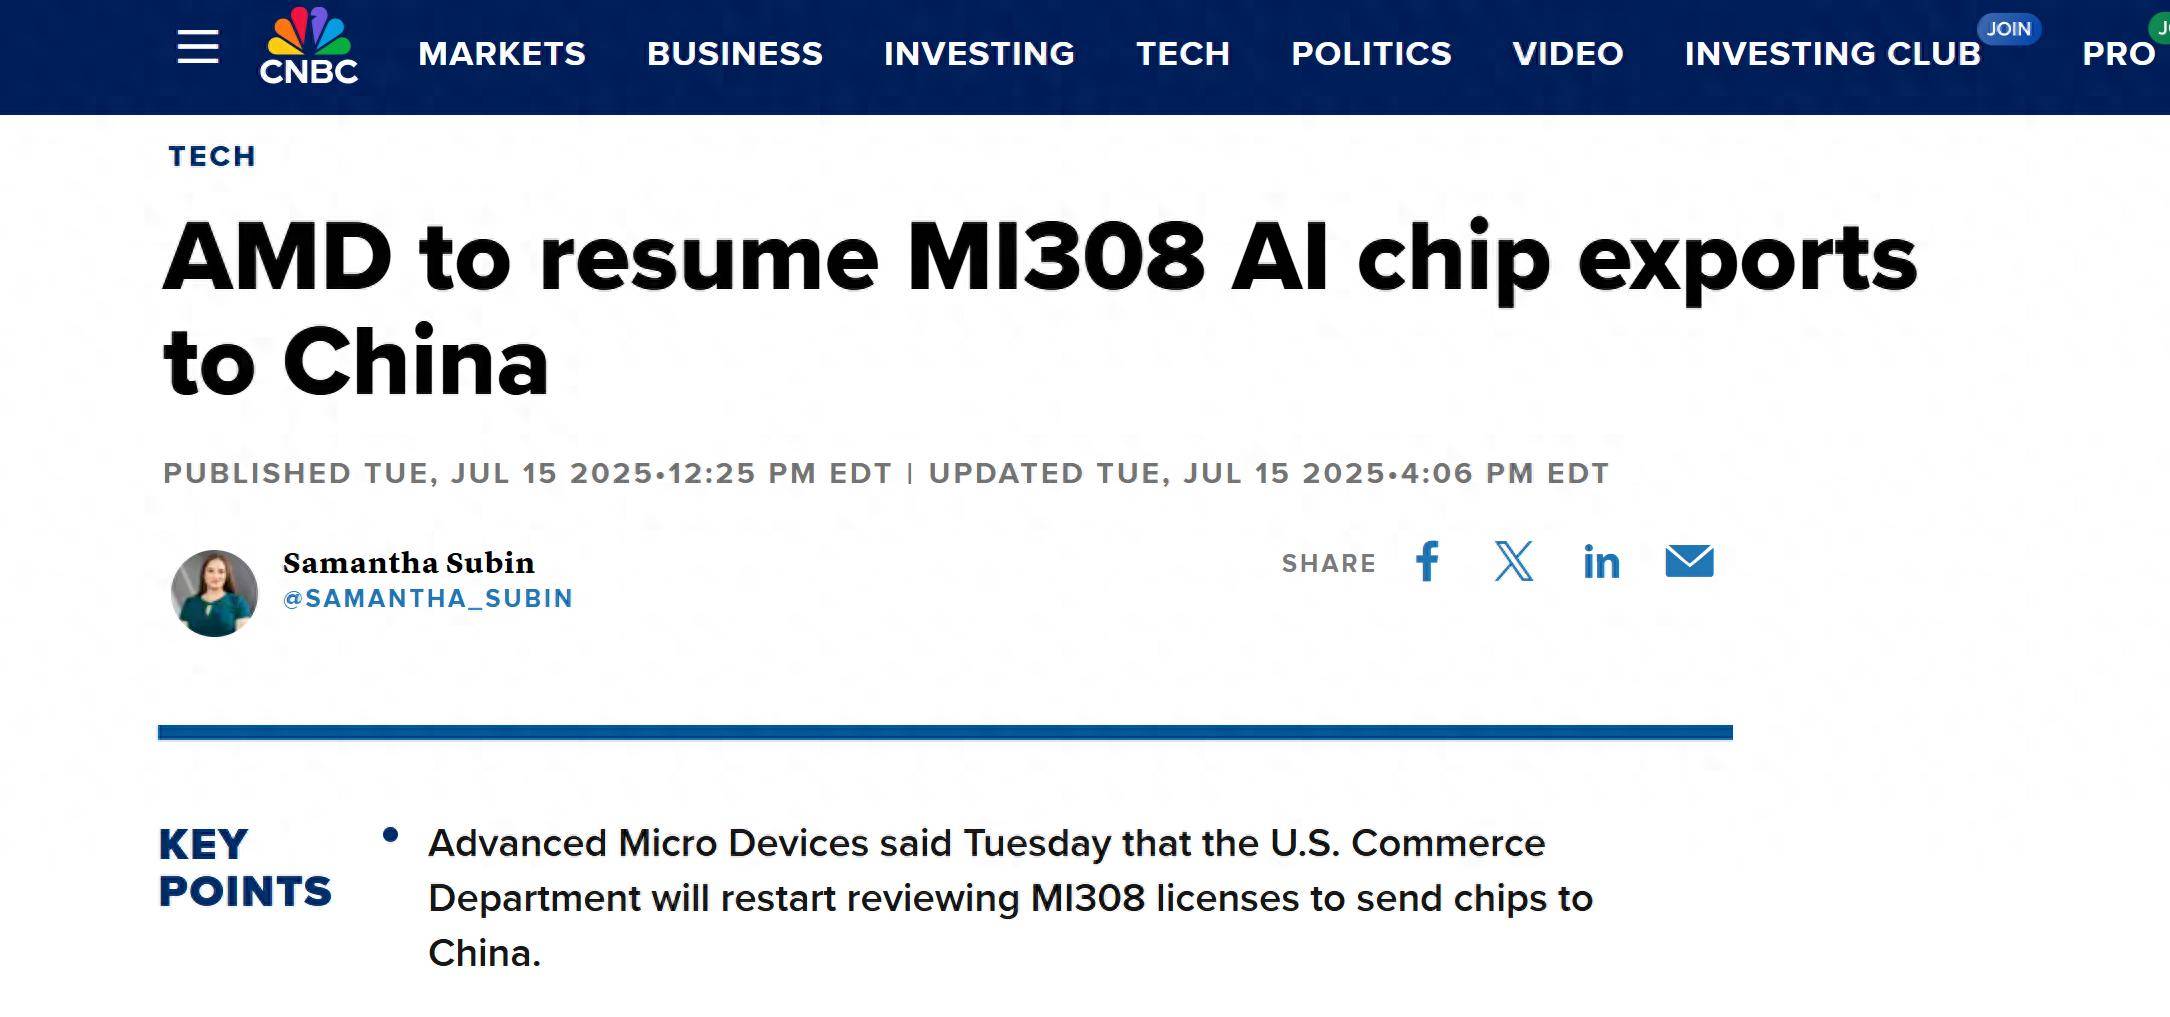Go to the Investing section
Image resolution: width=2170 pixels, height=1017 pixels.
click(x=979, y=54)
